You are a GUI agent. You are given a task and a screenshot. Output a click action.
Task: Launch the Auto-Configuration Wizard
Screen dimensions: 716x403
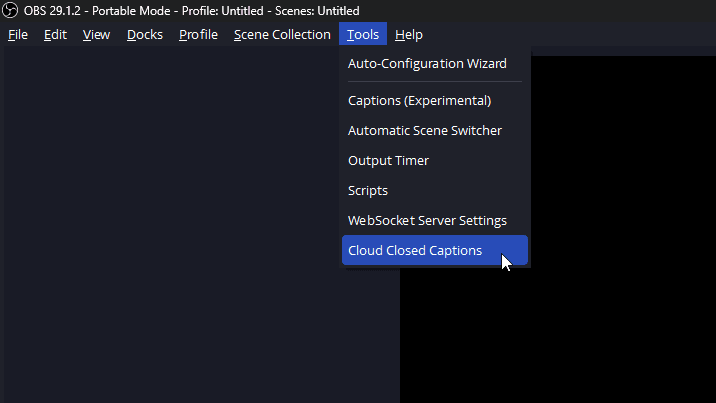(427, 64)
